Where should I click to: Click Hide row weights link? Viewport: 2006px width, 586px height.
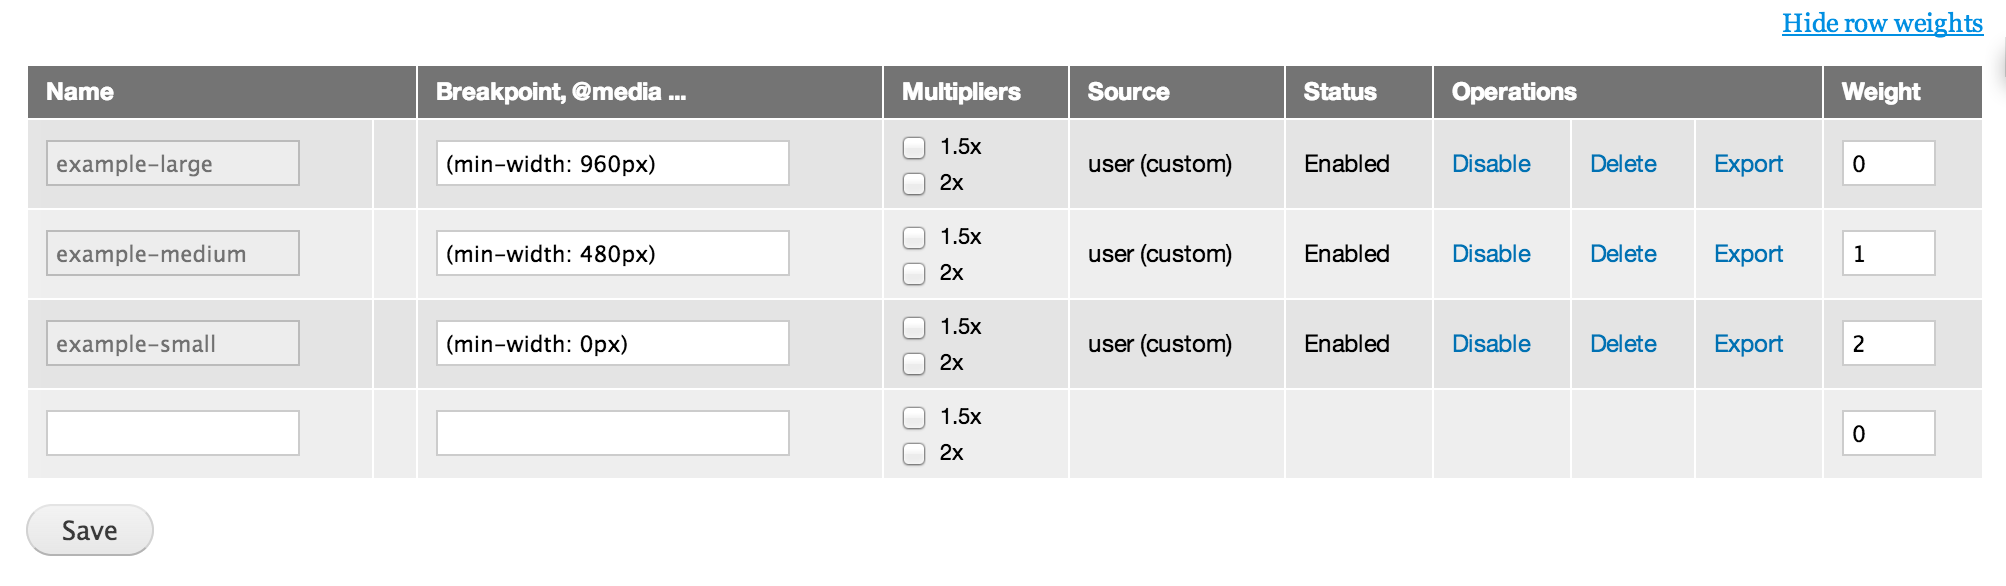click(1881, 23)
